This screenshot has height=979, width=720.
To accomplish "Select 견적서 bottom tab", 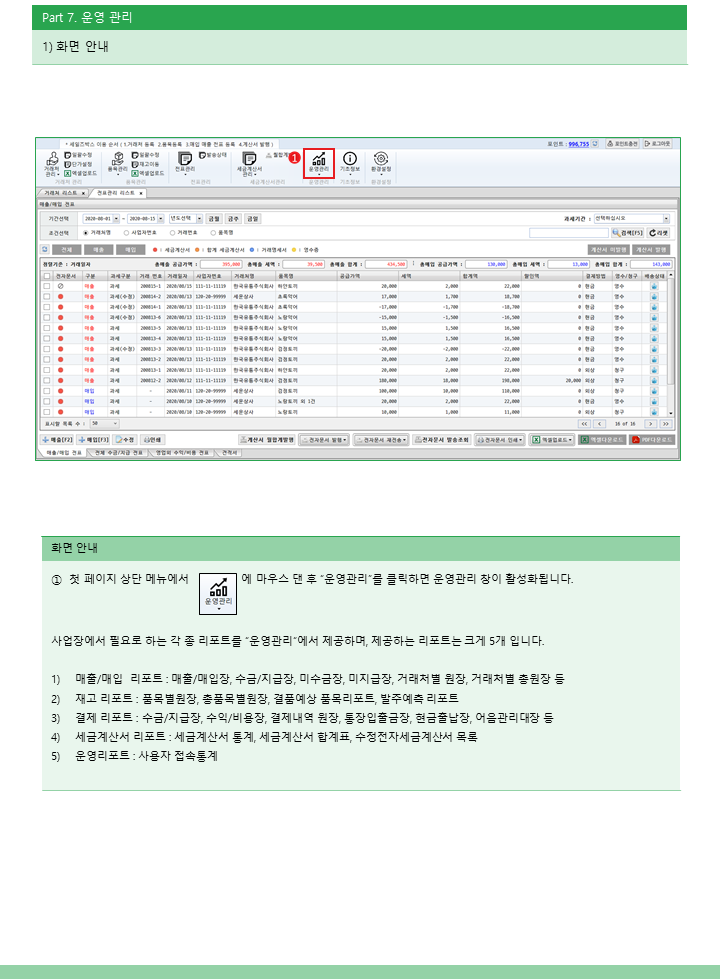I will pos(229,453).
